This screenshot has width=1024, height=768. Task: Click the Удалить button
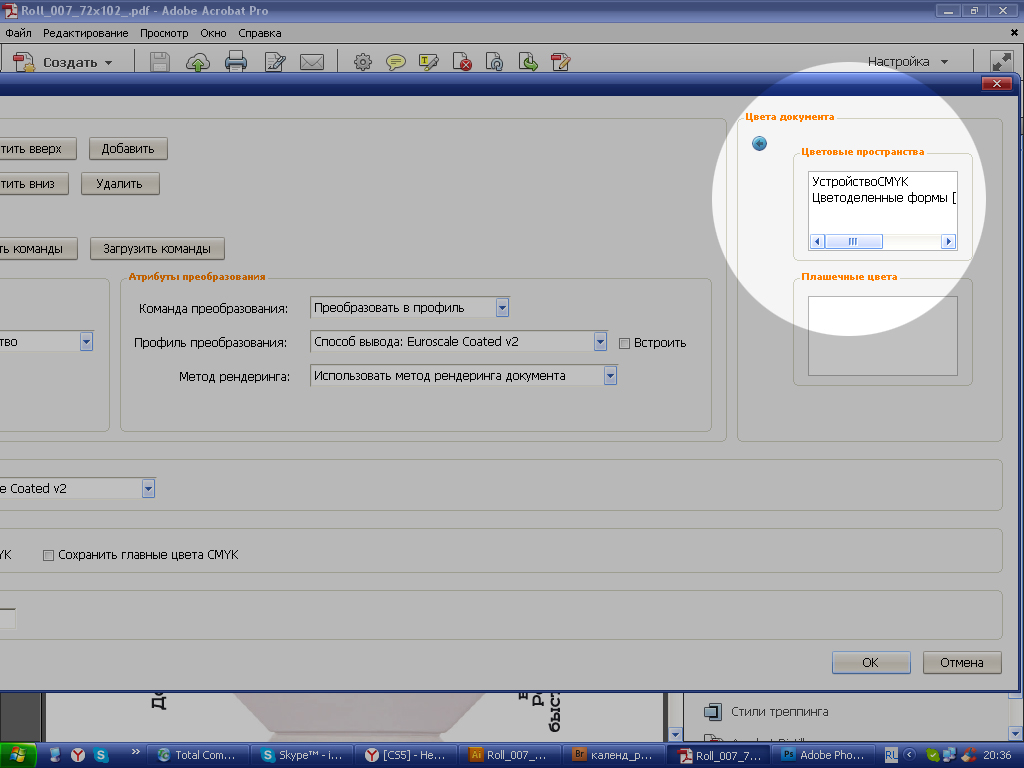[x=120, y=184]
